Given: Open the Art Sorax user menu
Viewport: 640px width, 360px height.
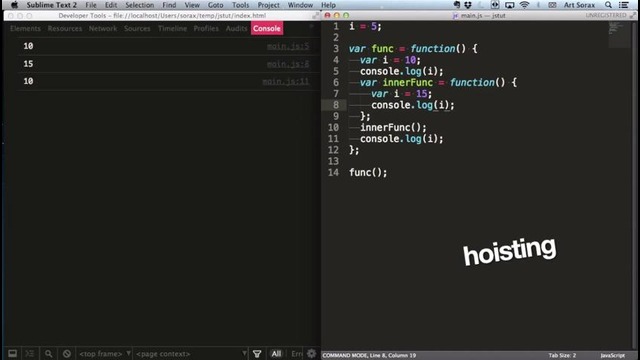Looking at the screenshot, I should pyautogui.click(x=579, y=5).
